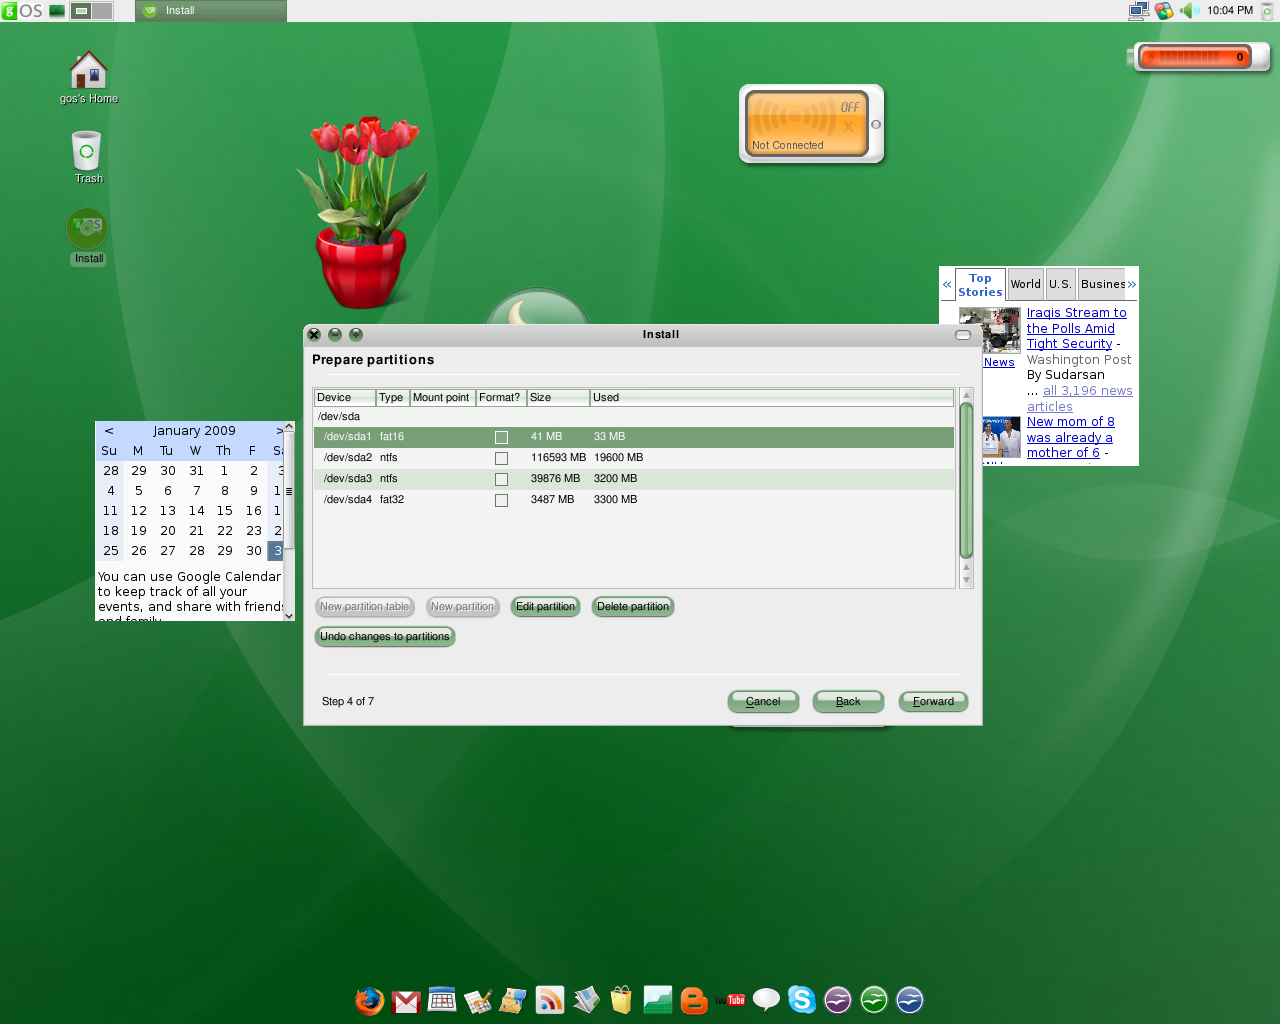Click the Edit partition button
Image resolution: width=1280 pixels, height=1024 pixels.
[545, 607]
